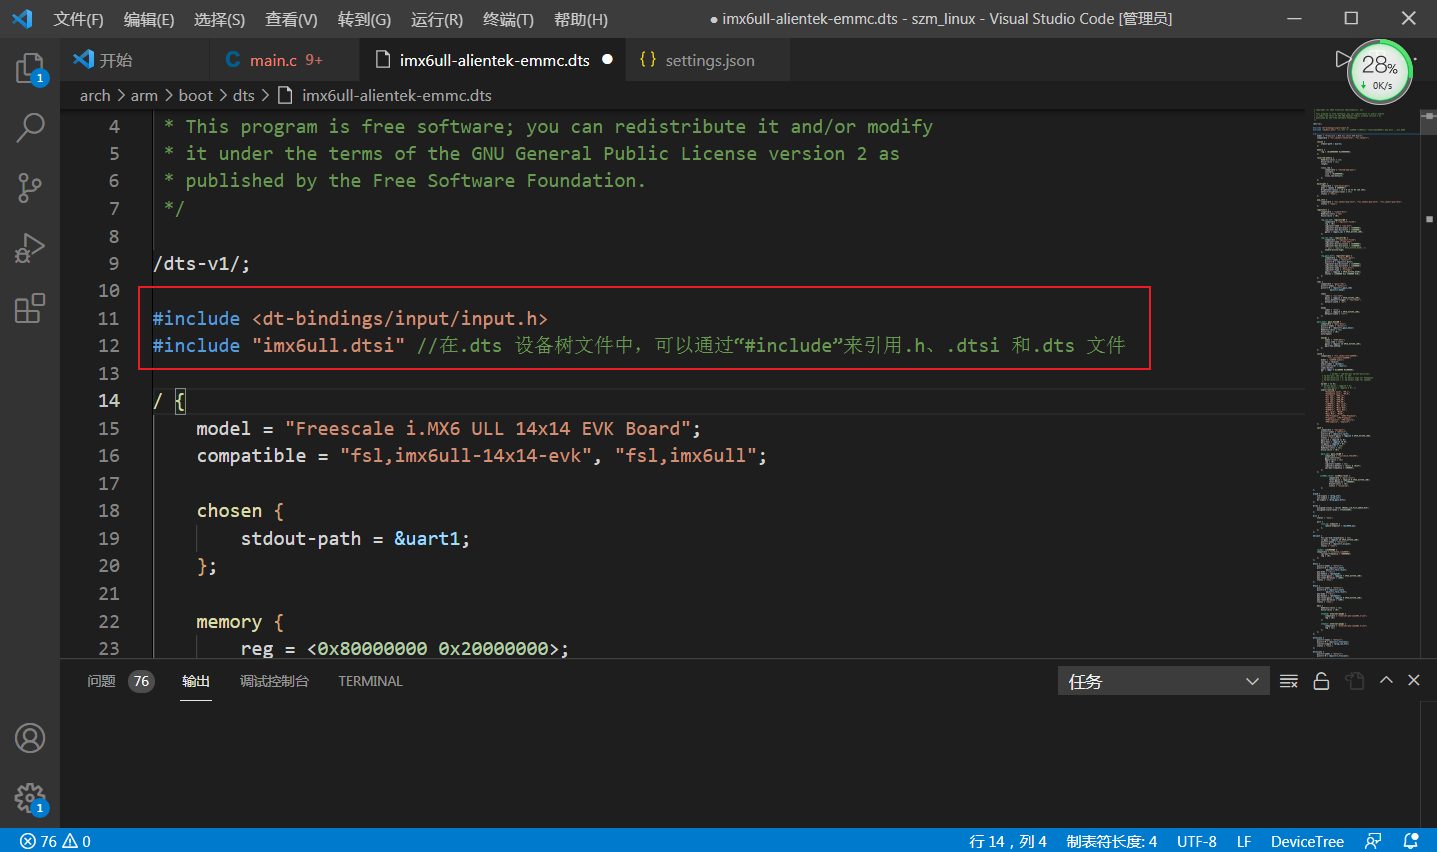Viewport: 1437px width, 852px height.
Task: Click the 制表符长度: 4 indentation setting
Action: 1112,841
